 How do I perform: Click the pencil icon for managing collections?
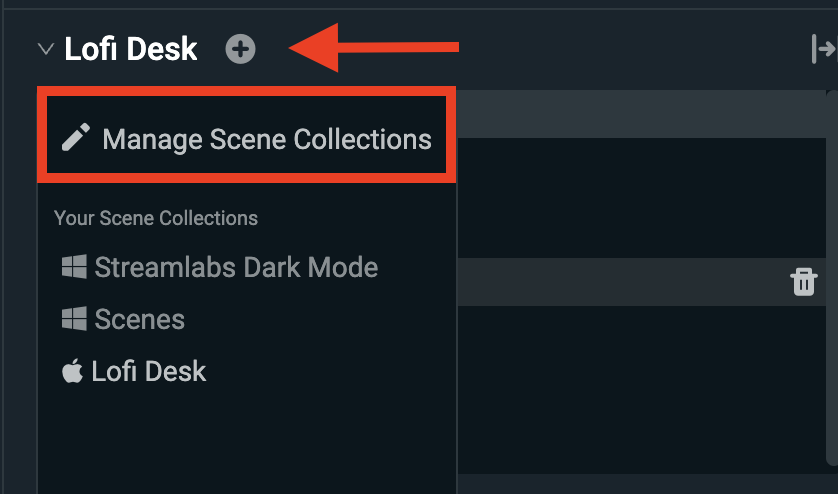(x=76, y=138)
